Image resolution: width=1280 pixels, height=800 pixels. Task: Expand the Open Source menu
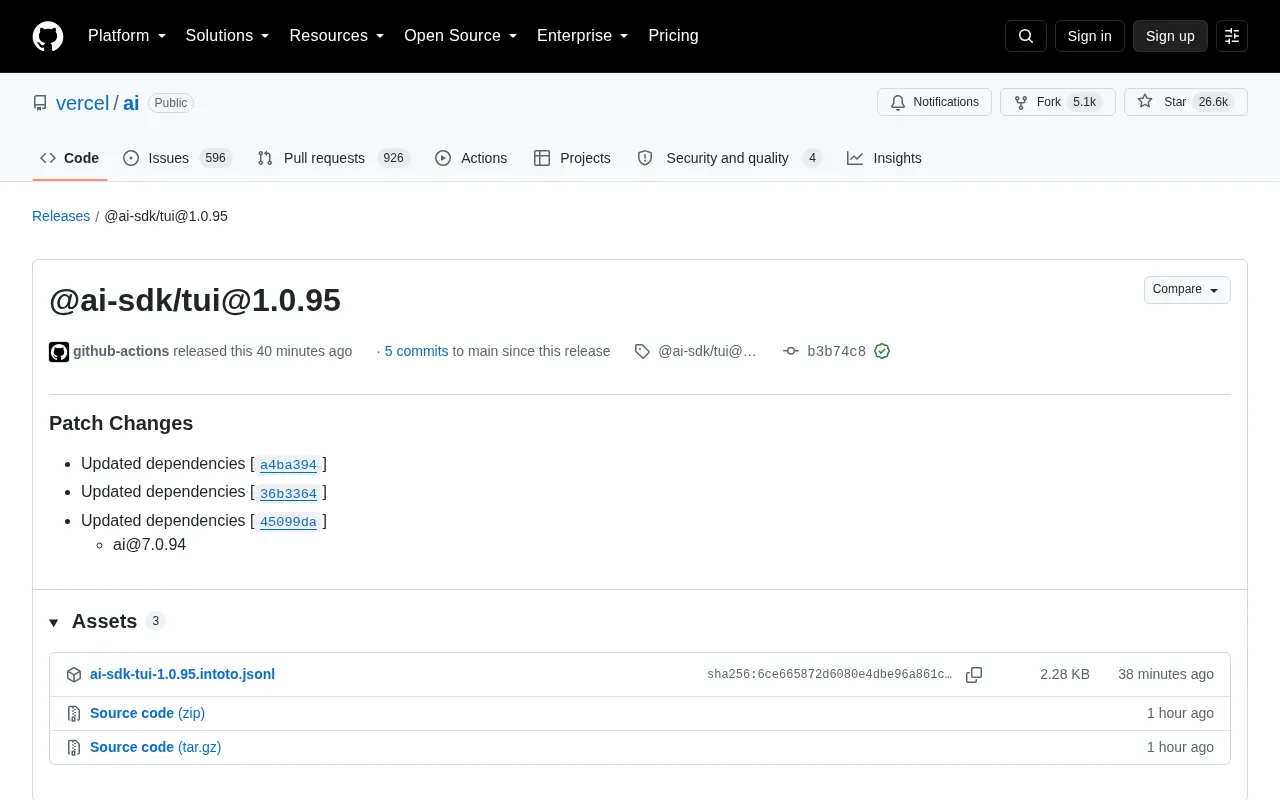coord(461,36)
